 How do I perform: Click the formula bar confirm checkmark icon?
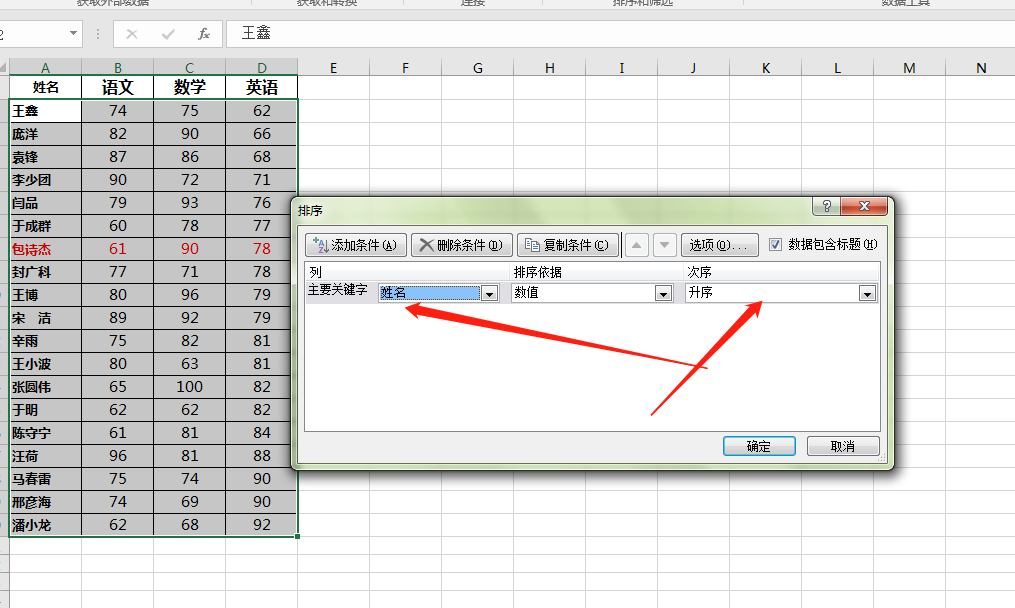pos(168,34)
